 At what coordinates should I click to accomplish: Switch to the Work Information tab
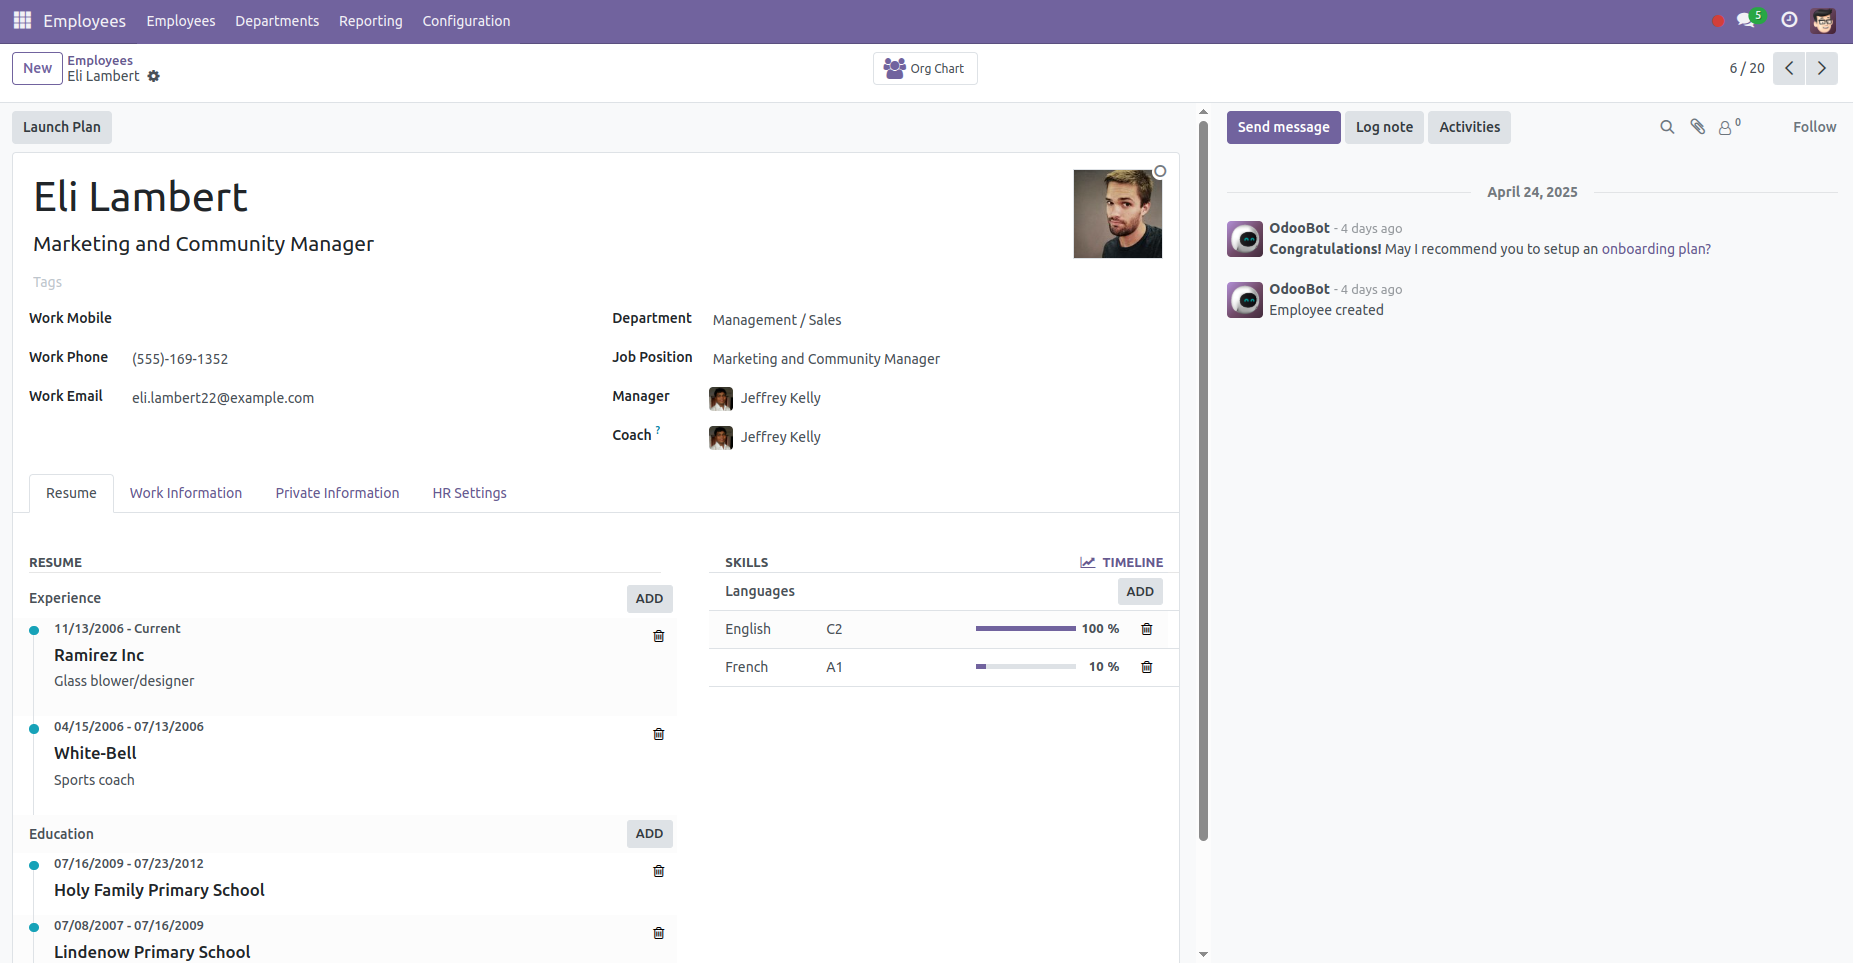pos(186,493)
